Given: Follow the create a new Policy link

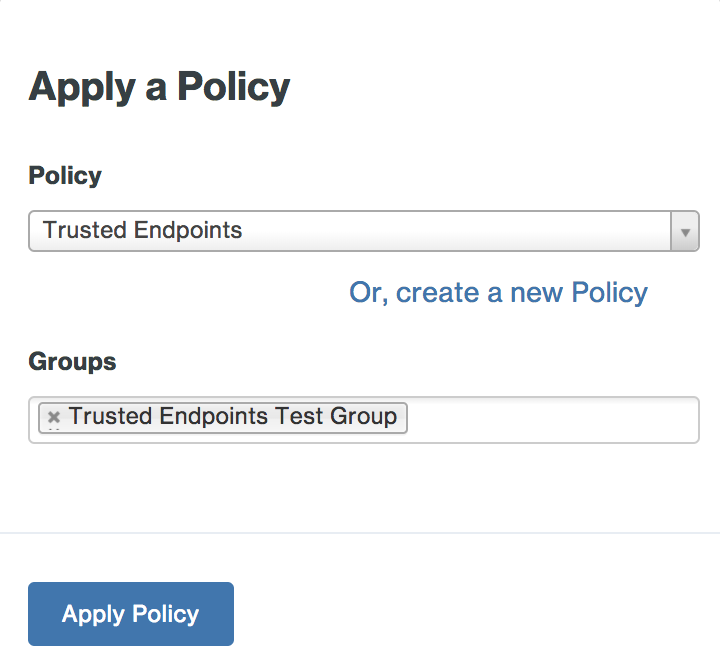Looking at the screenshot, I should pyautogui.click(x=498, y=292).
